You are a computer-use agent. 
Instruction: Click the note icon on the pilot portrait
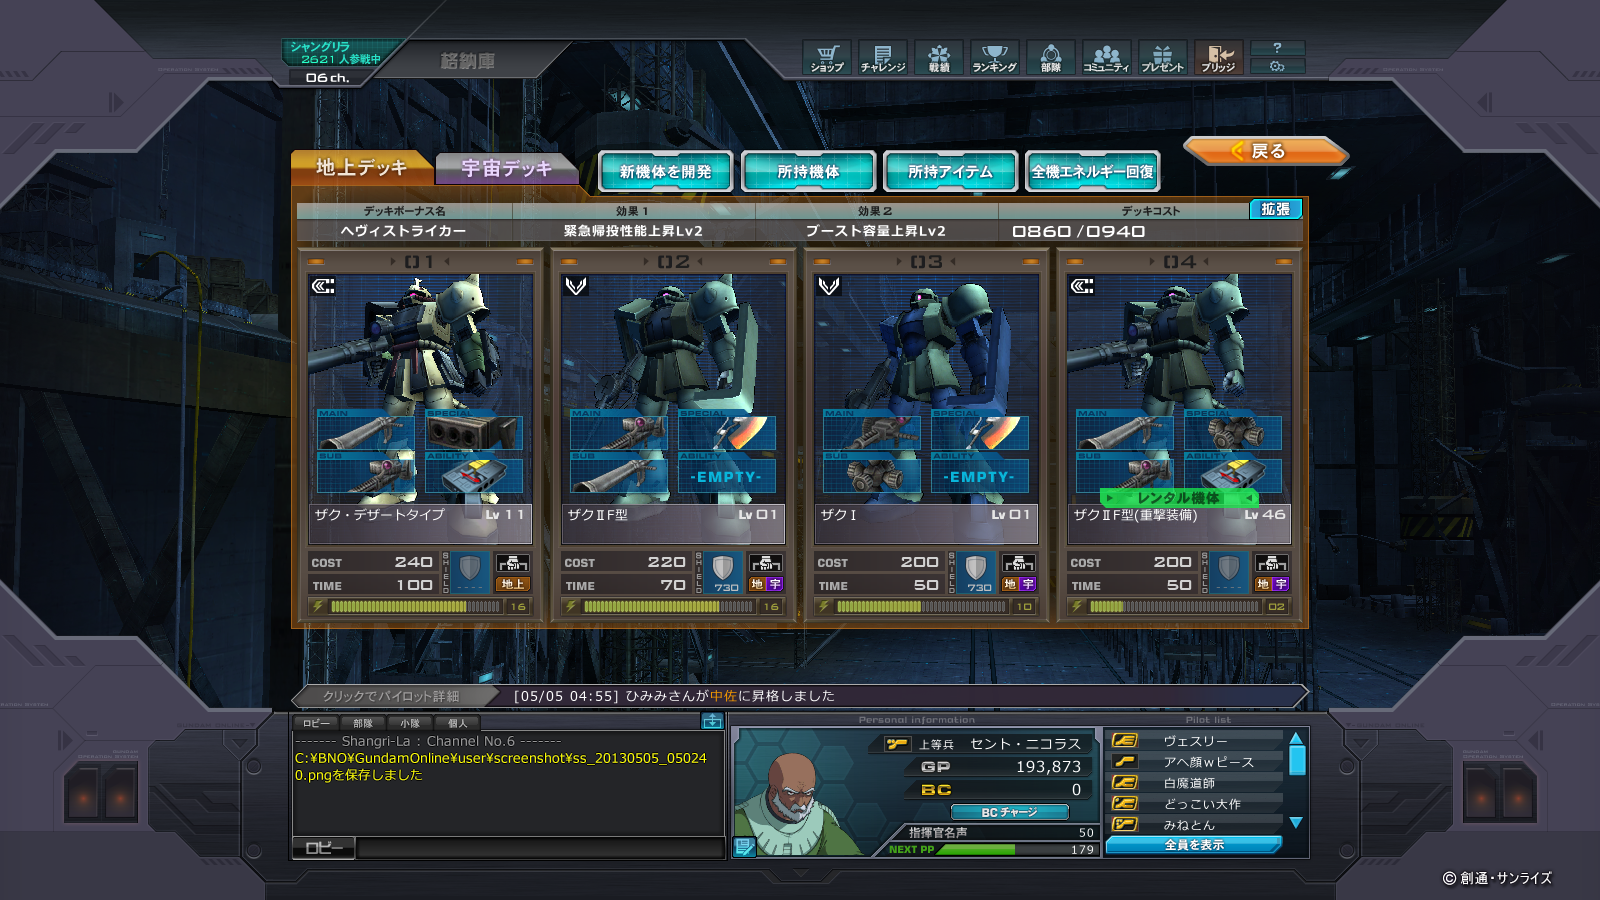744,847
